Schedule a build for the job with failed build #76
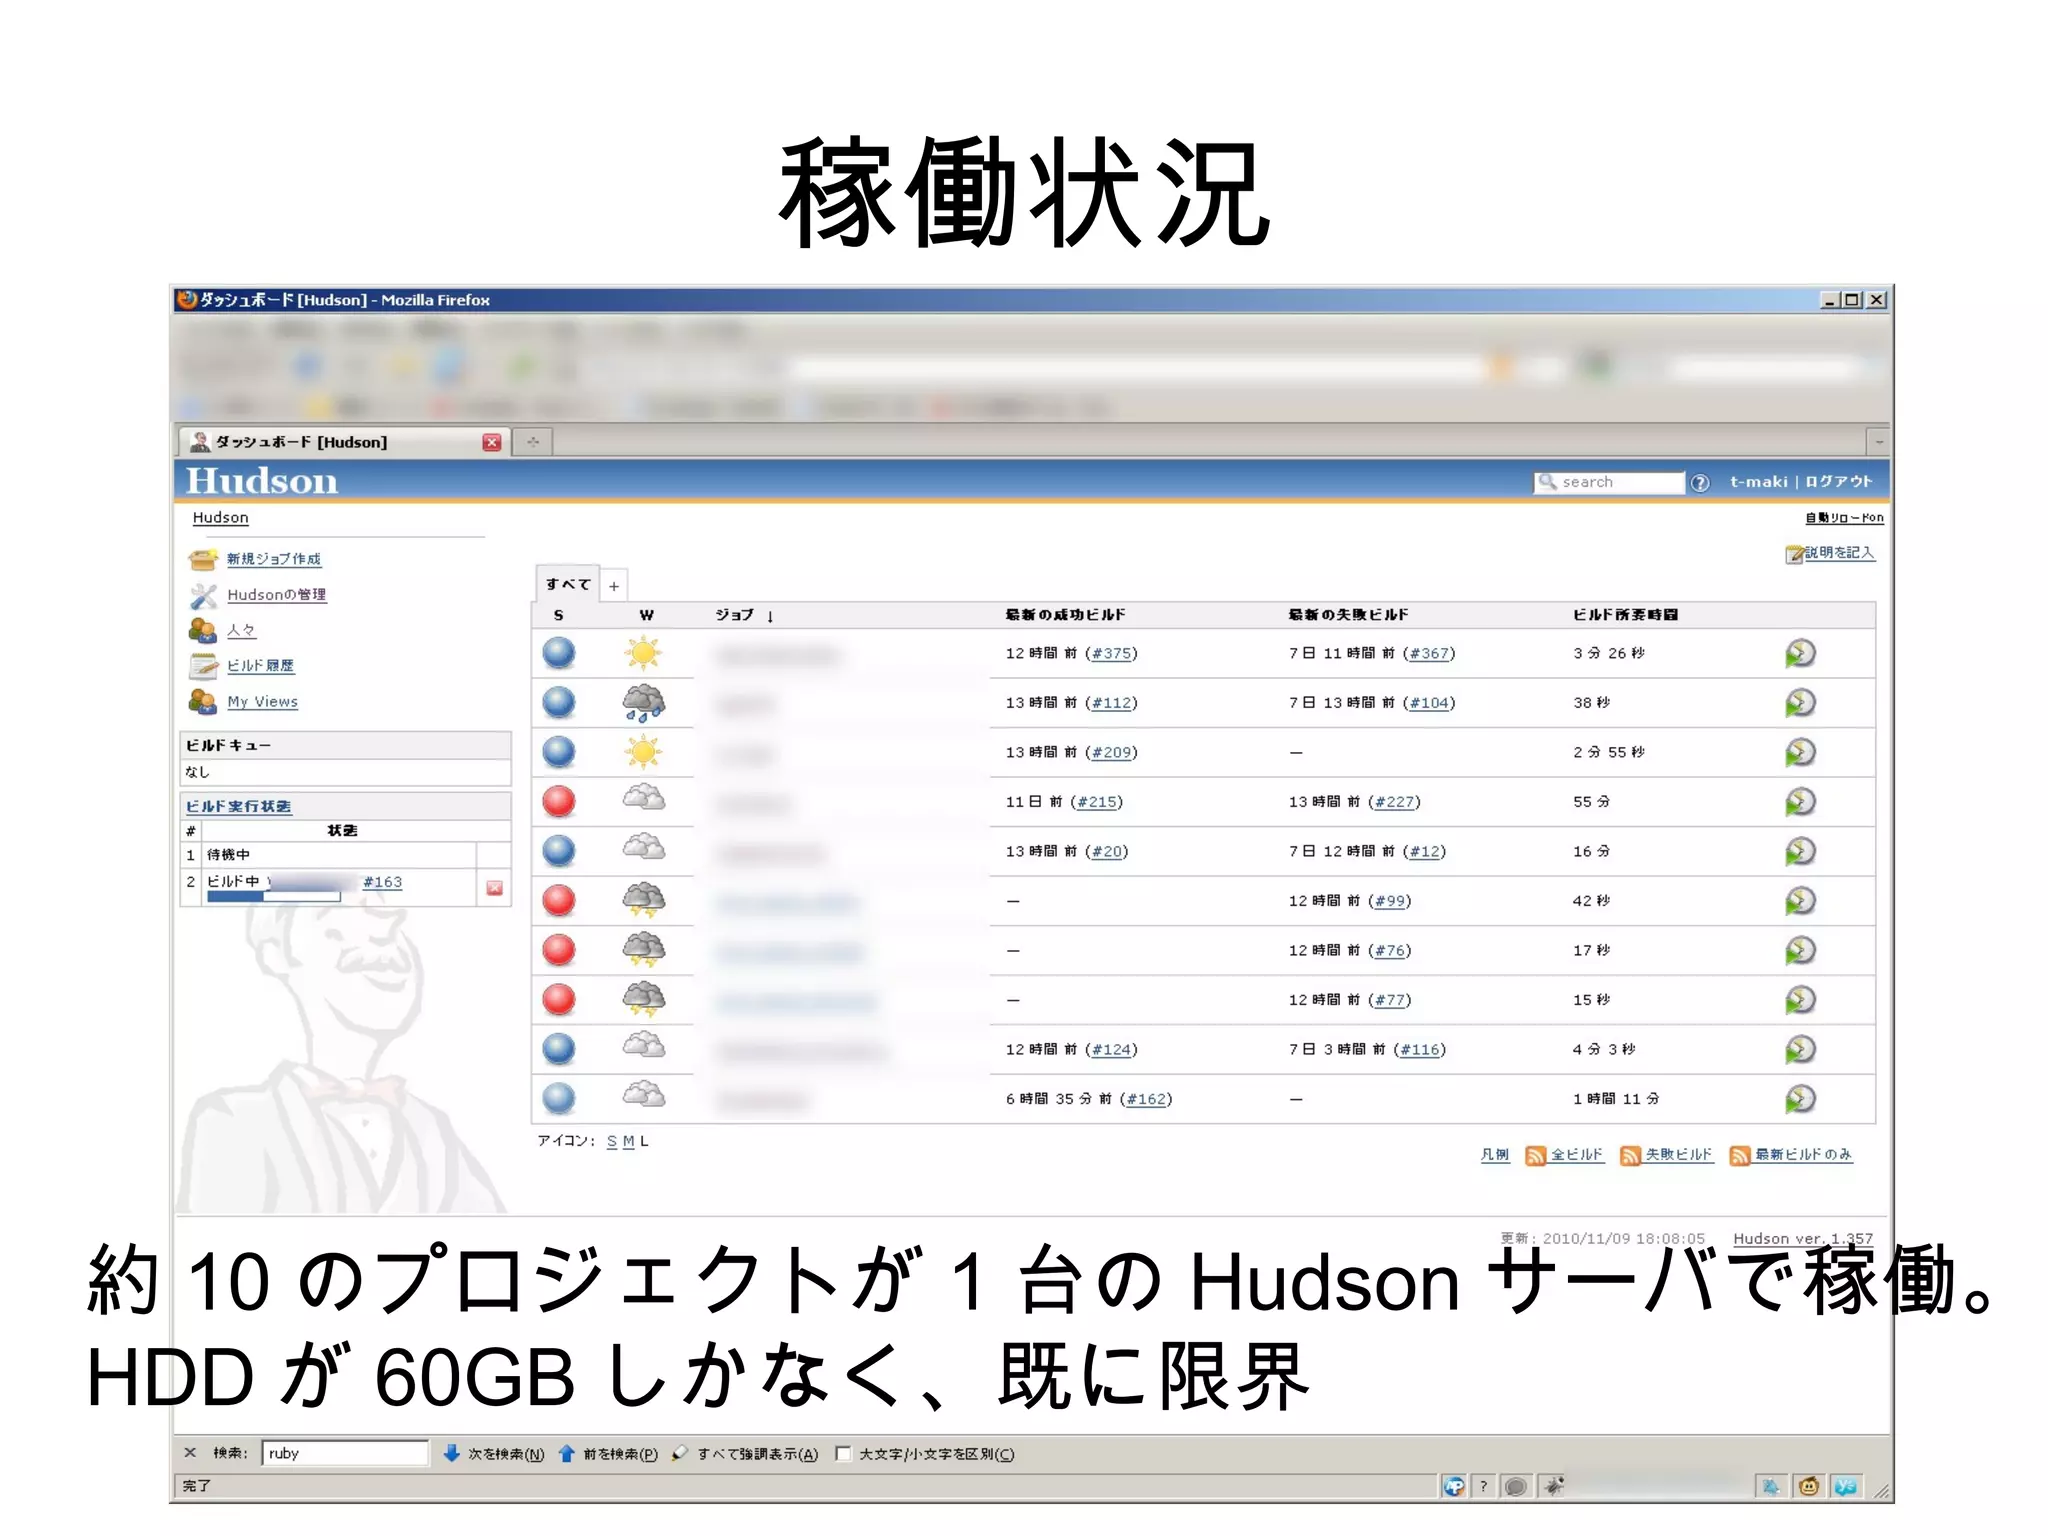This screenshot has height=1536, width=2048. pyautogui.click(x=1800, y=950)
